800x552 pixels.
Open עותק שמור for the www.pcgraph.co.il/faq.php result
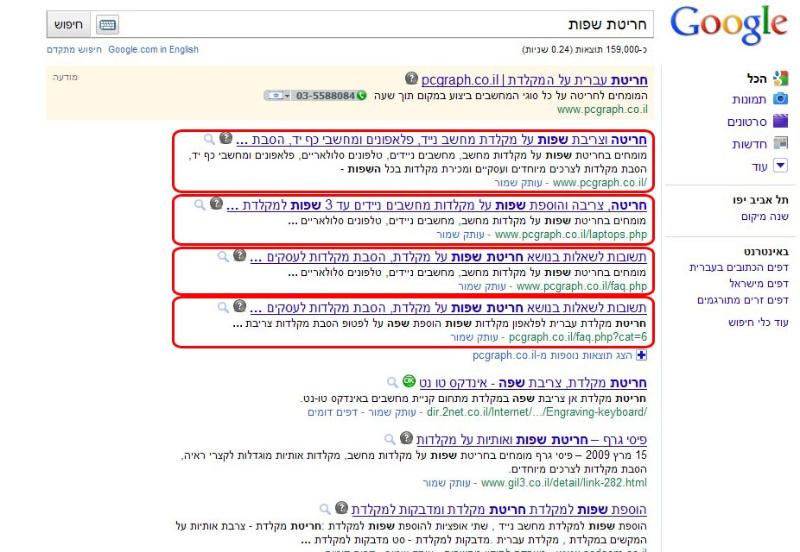pos(482,286)
